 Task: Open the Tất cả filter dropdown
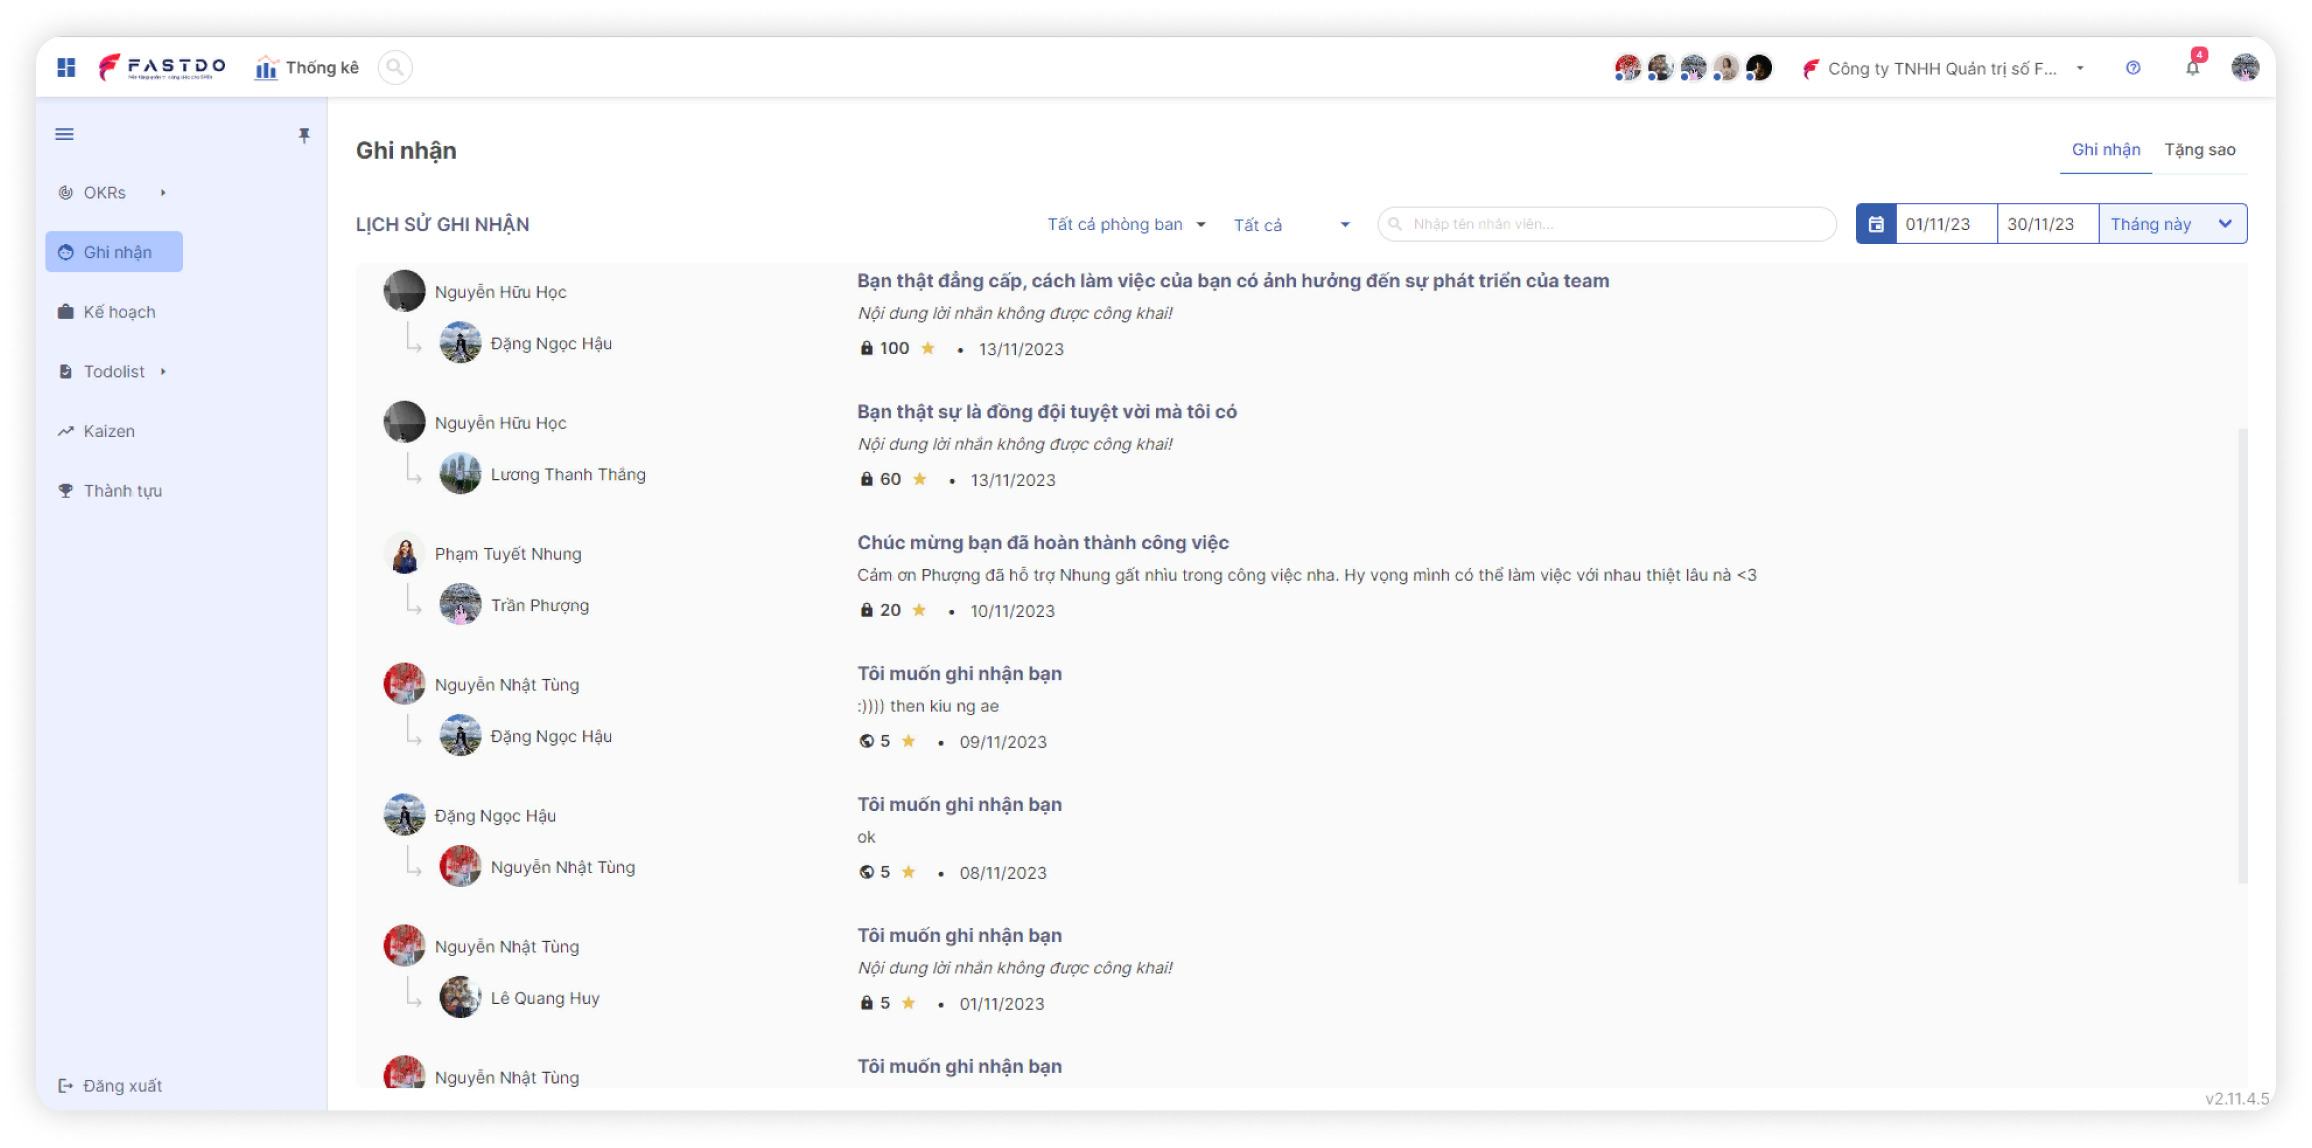pyautogui.click(x=1291, y=225)
